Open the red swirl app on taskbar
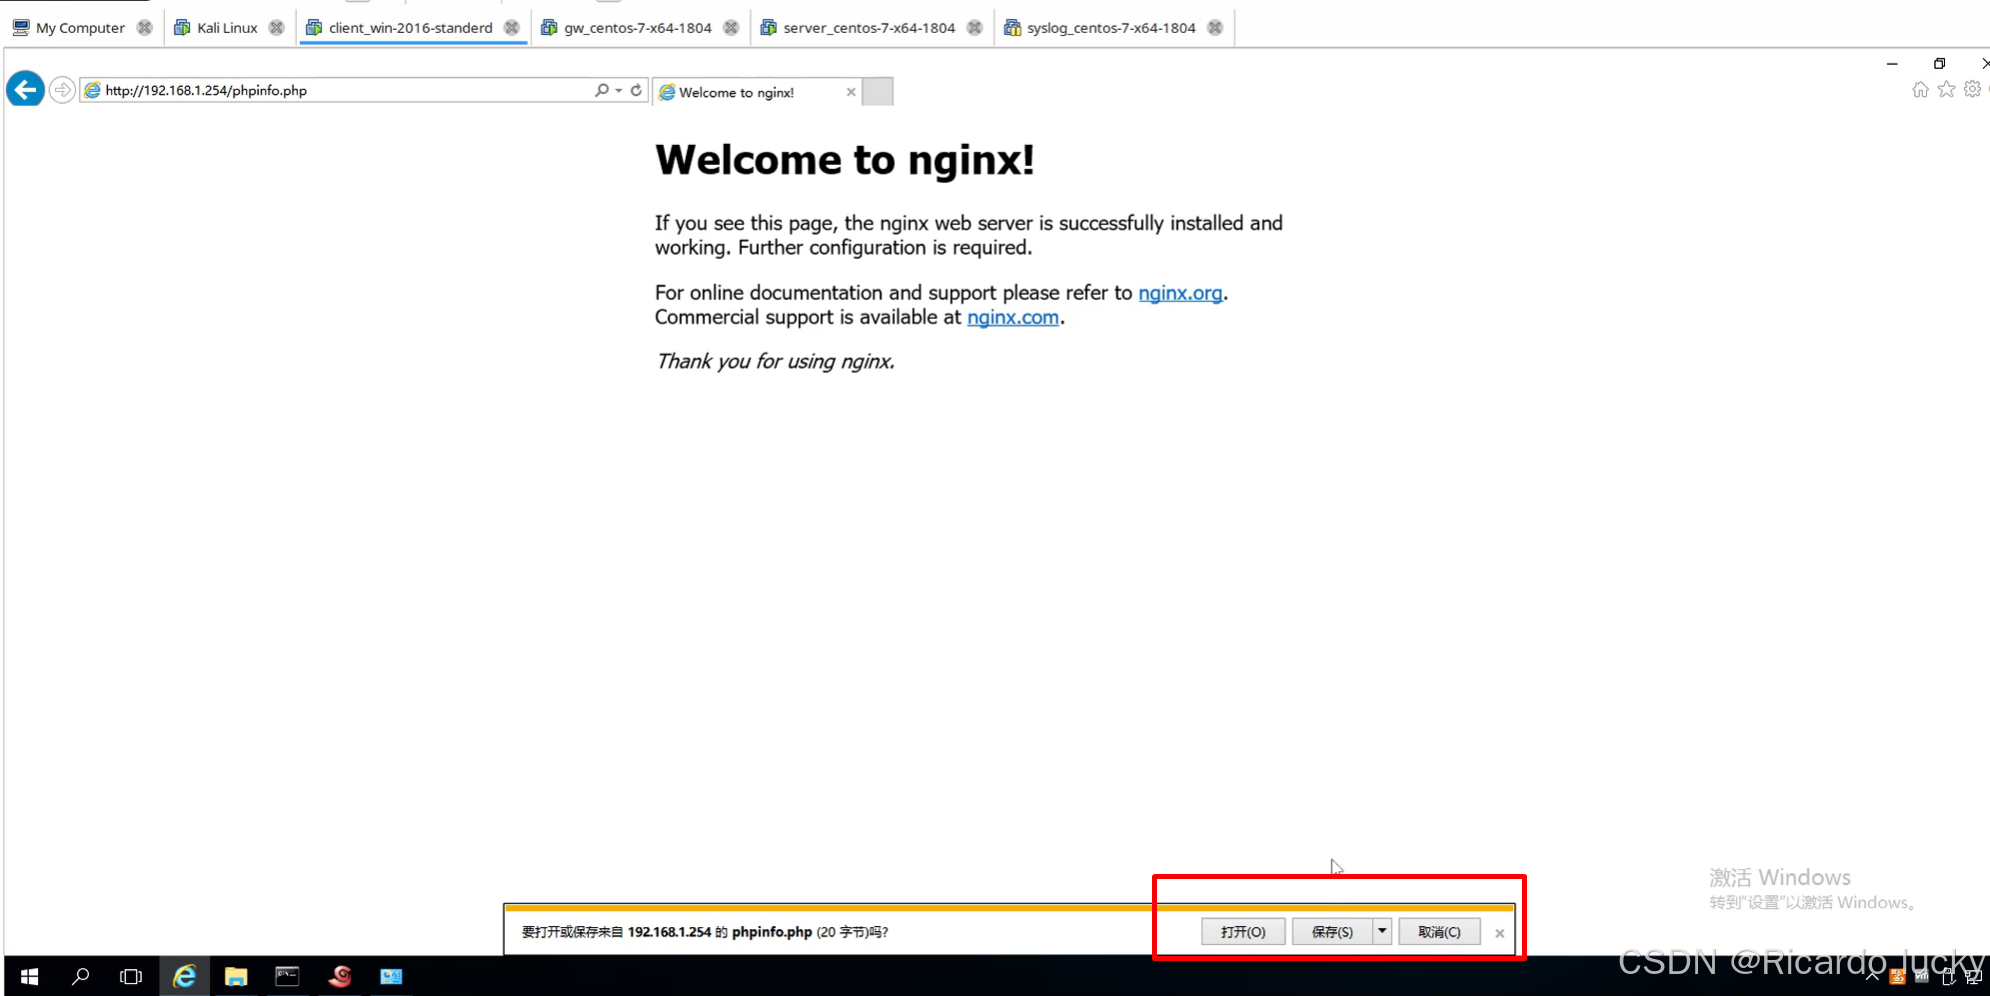 (340, 976)
